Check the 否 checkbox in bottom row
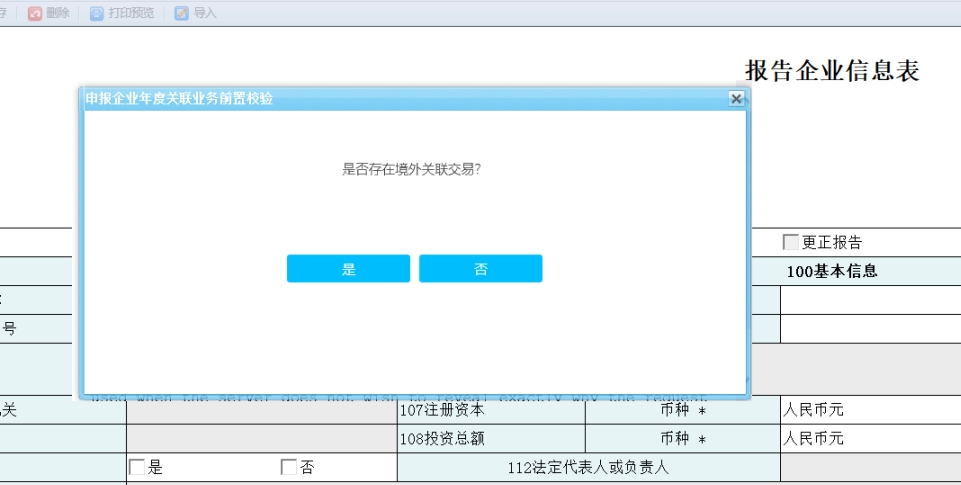This screenshot has width=961, height=485. point(289,467)
